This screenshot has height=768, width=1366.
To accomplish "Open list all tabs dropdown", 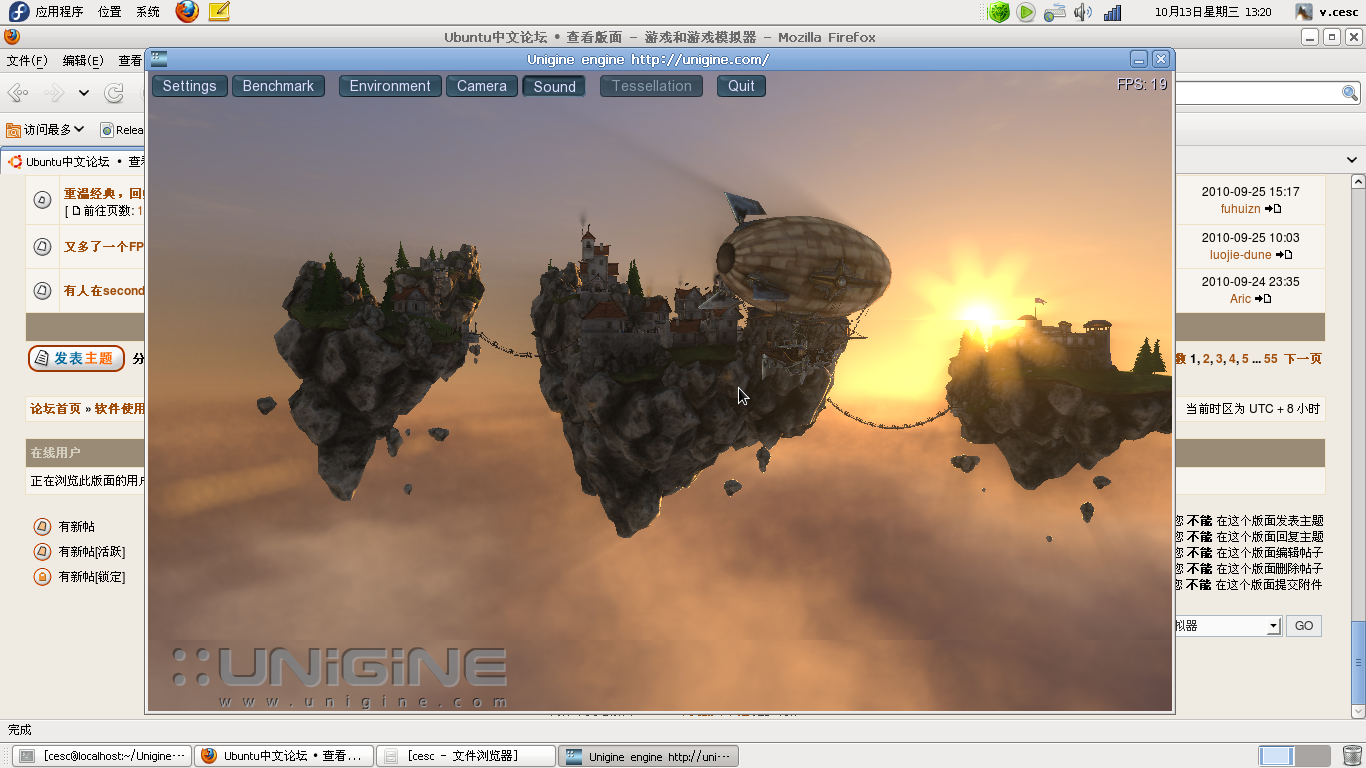I will (x=1352, y=160).
